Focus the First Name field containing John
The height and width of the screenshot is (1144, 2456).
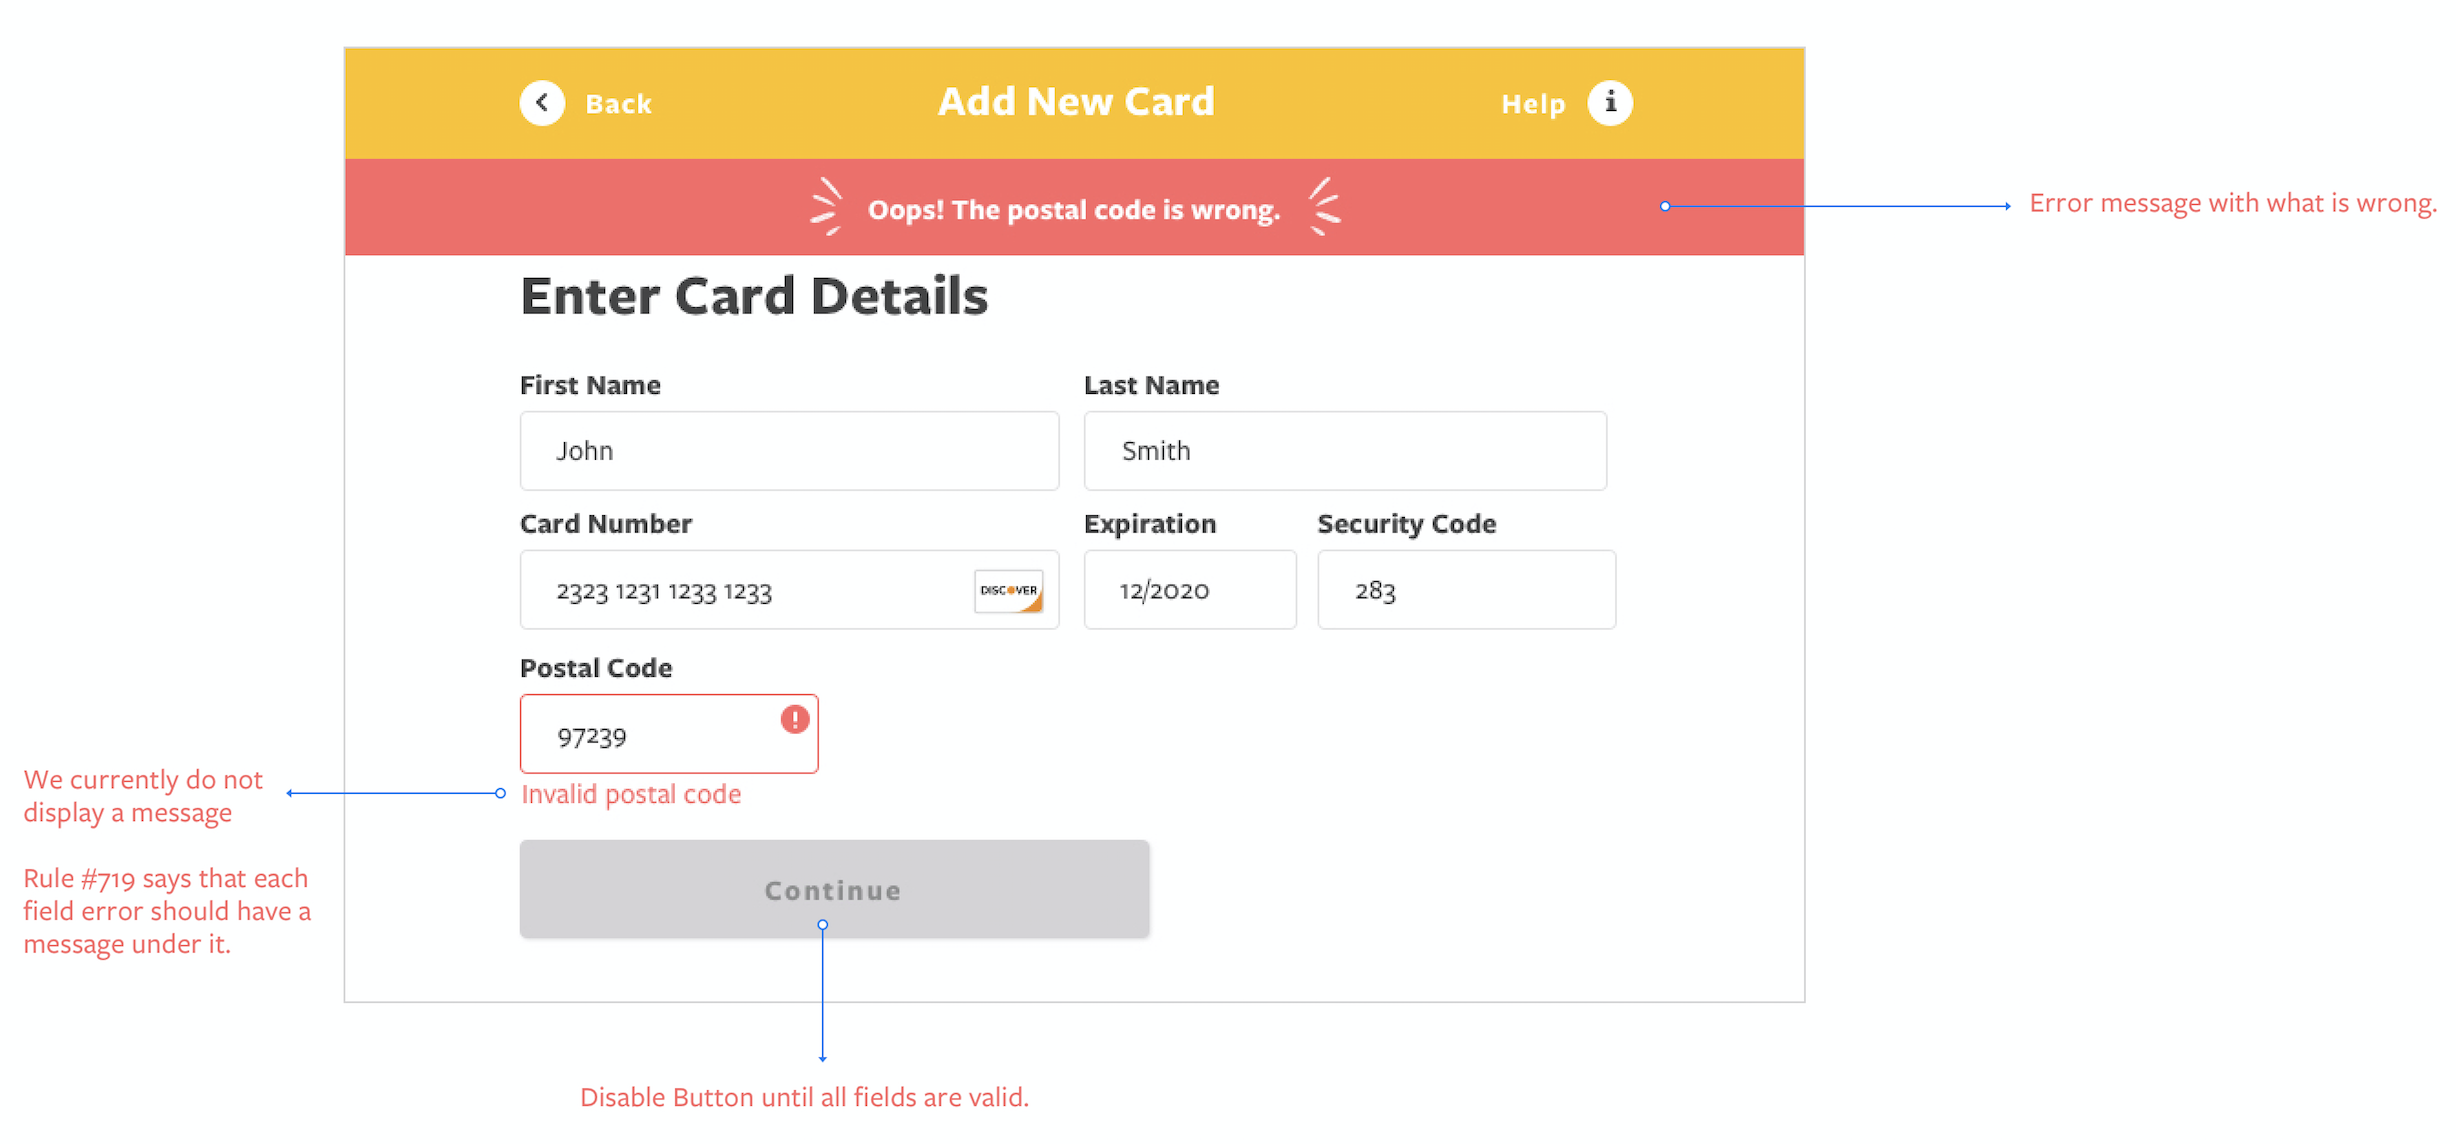pyautogui.click(x=788, y=451)
